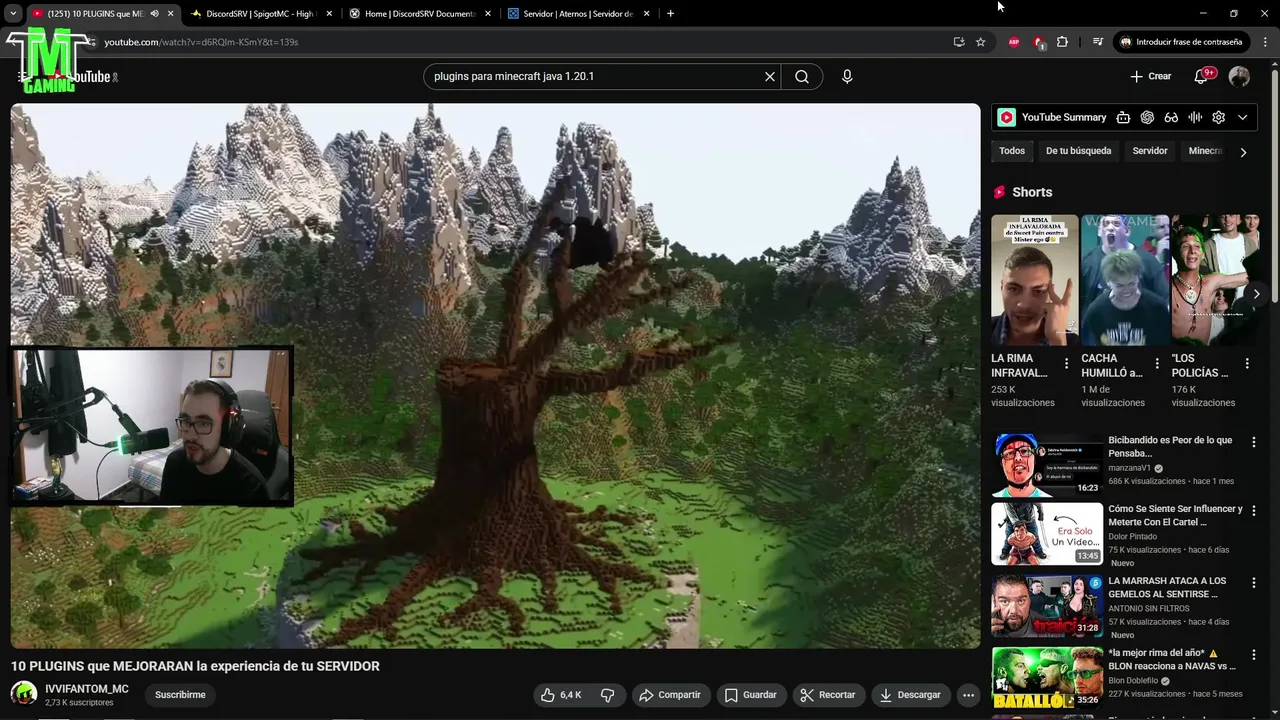Like the video with thumbs up
This screenshot has height=720, width=1280.
point(561,695)
